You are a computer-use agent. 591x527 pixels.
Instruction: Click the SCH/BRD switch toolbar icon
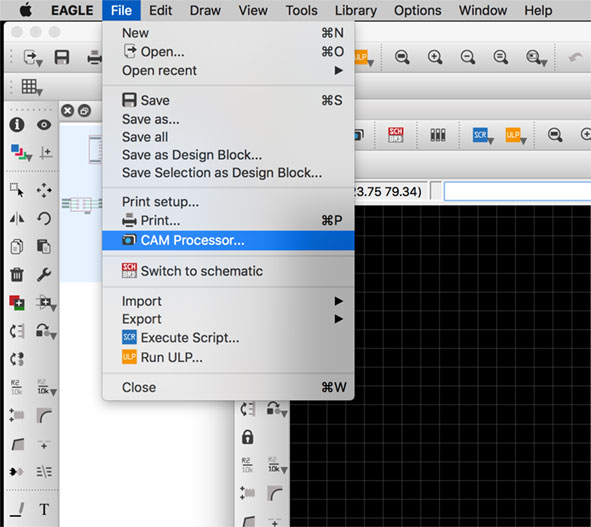coord(395,135)
